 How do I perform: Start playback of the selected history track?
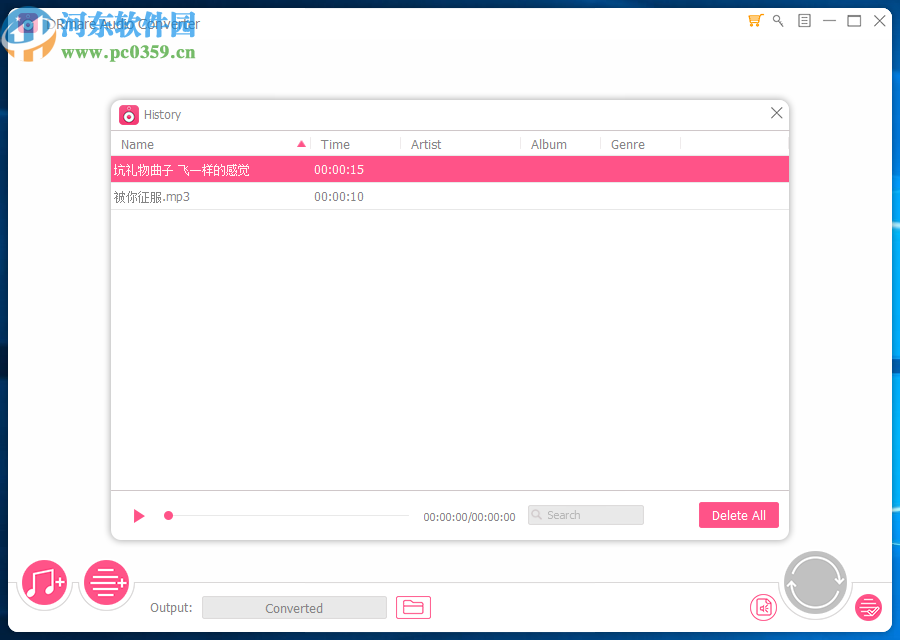point(138,515)
